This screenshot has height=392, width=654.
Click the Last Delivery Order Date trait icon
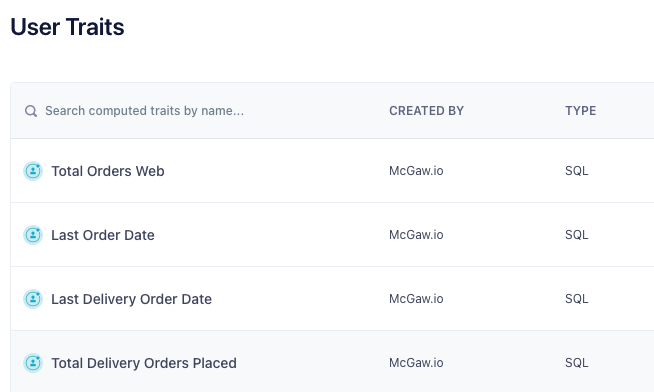click(33, 299)
